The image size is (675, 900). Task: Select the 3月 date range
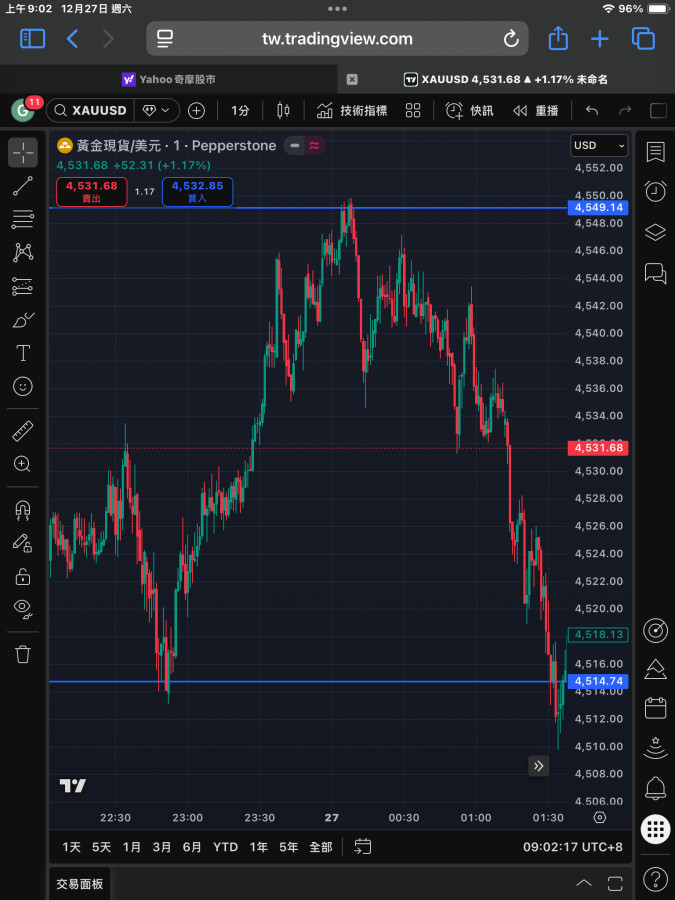[x=162, y=847]
